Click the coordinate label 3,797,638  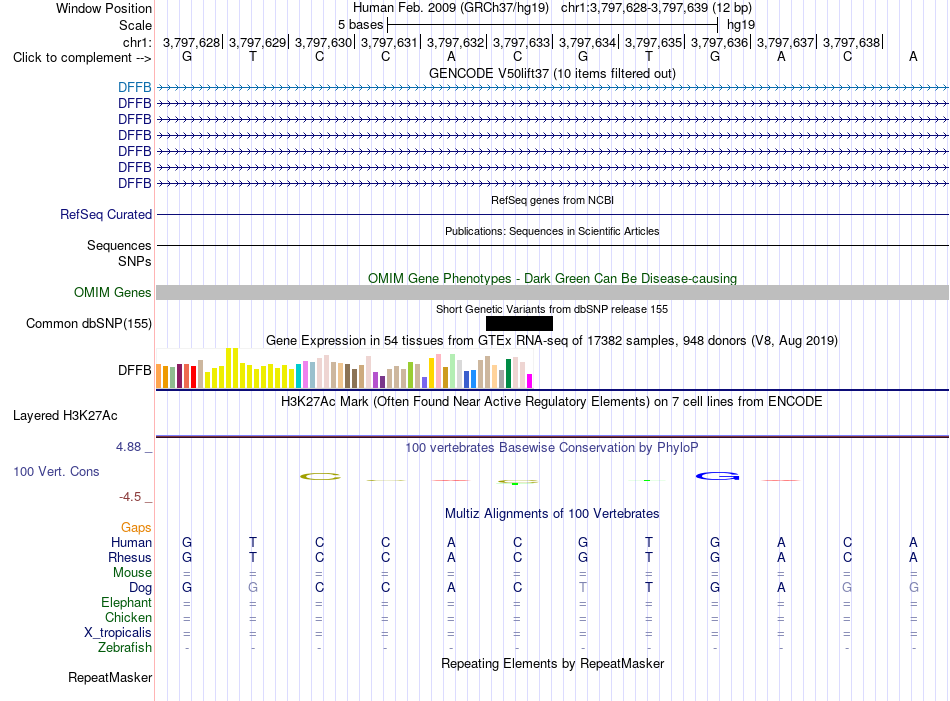851,42
